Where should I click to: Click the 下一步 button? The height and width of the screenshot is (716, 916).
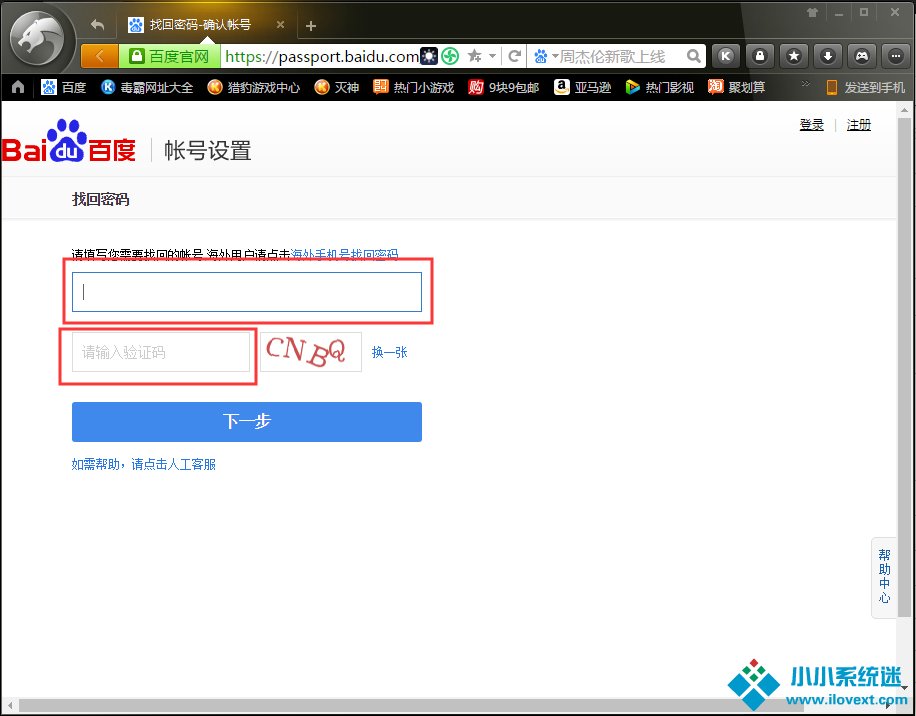pyautogui.click(x=246, y=422)
